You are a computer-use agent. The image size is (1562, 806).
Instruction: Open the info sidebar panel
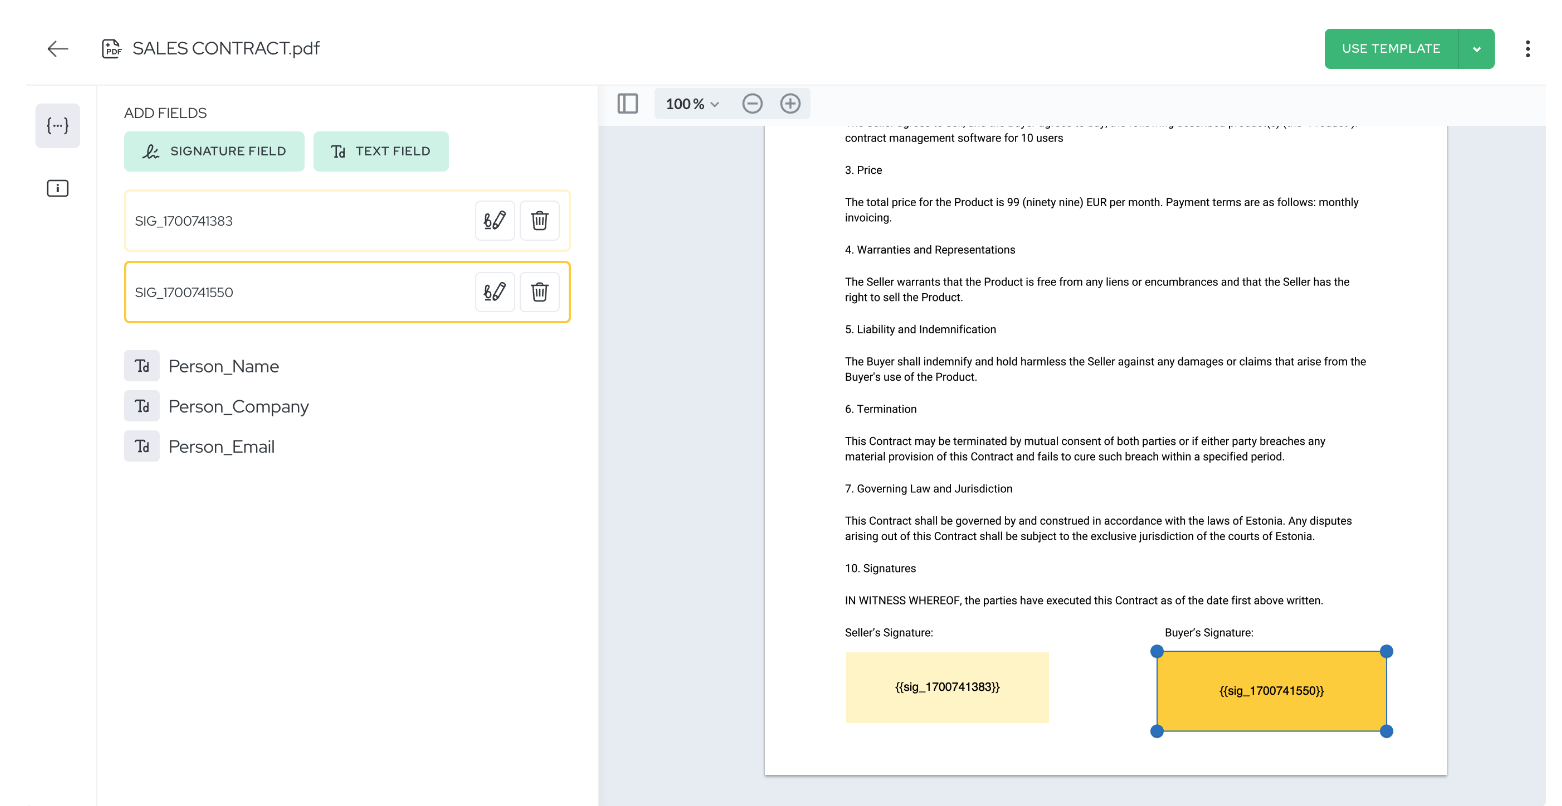[58, 188]
